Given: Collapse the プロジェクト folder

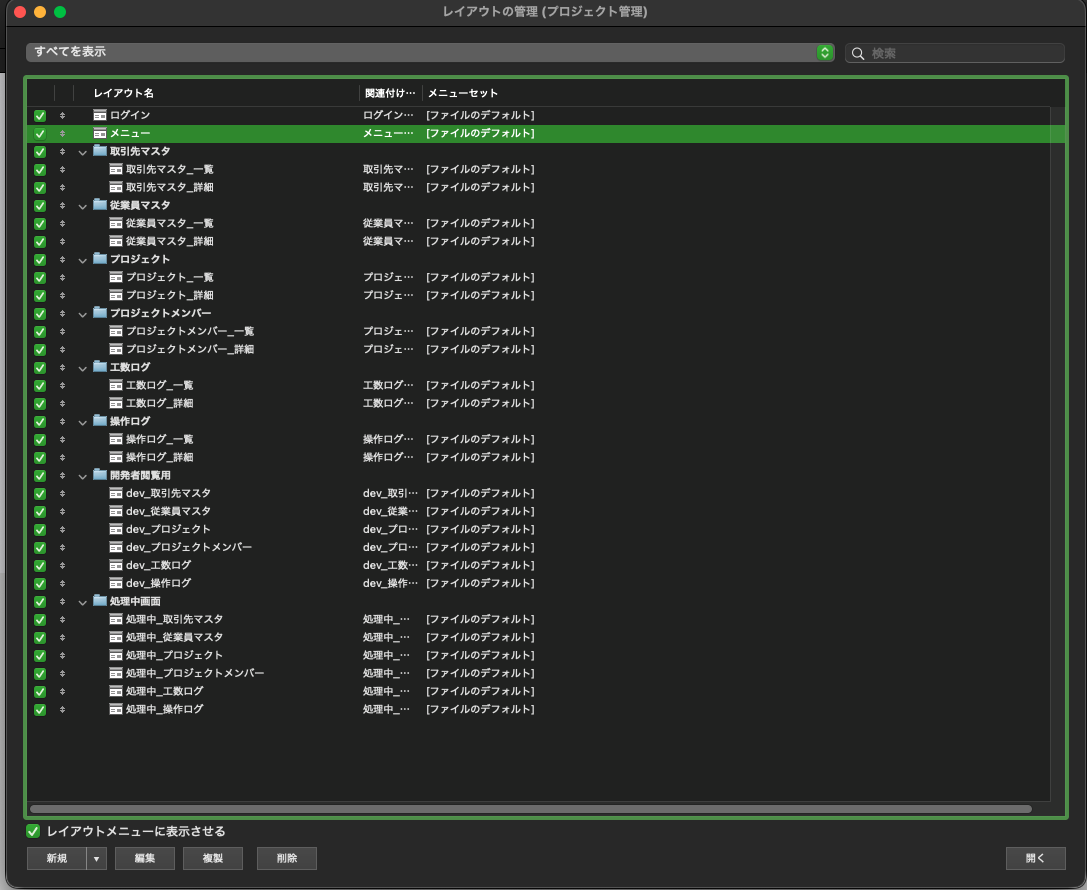Looking at the screenshot, I should coord(82,260).
